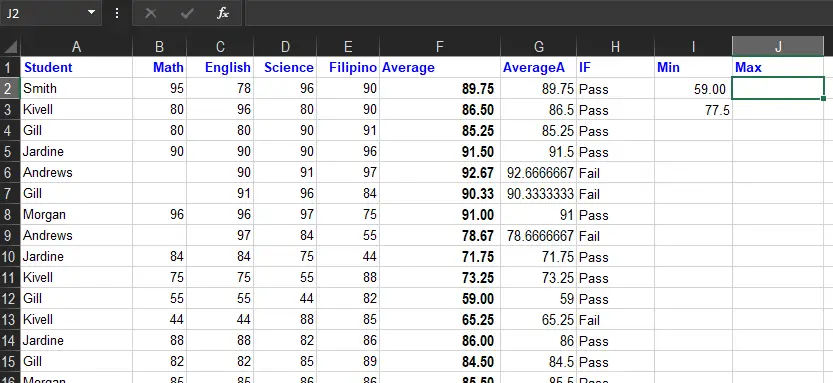Click the three-dot handle beside Name Box
This screenshot has height=383, width=833.
click(117, 13)
